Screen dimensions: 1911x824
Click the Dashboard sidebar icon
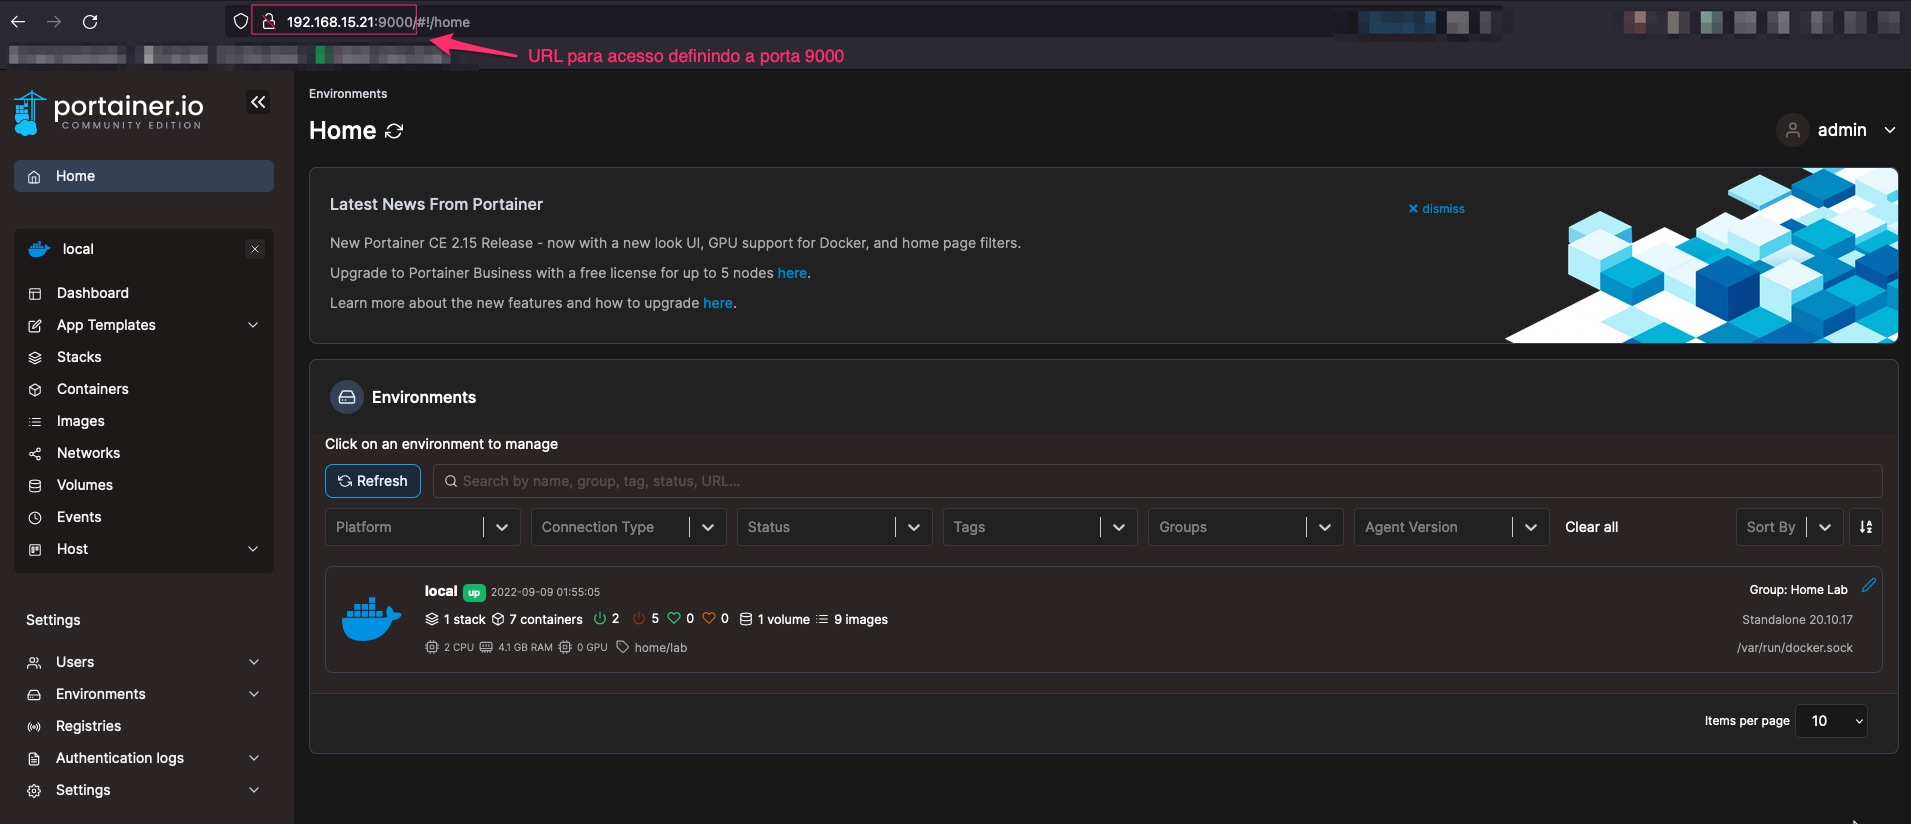(35, 294)
